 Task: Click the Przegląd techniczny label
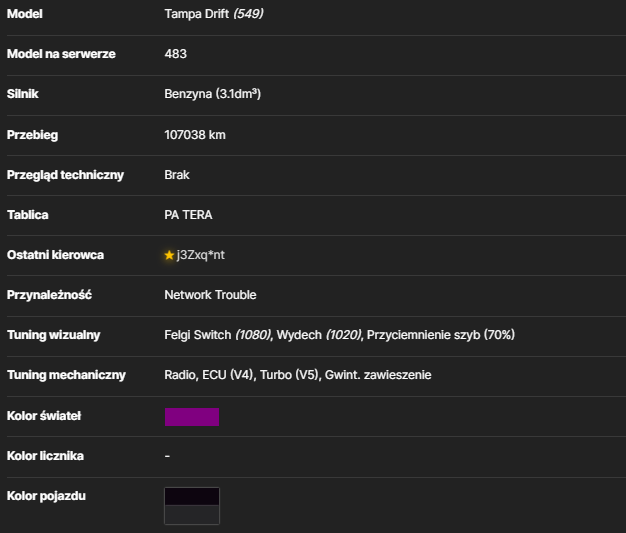point(65,175)
